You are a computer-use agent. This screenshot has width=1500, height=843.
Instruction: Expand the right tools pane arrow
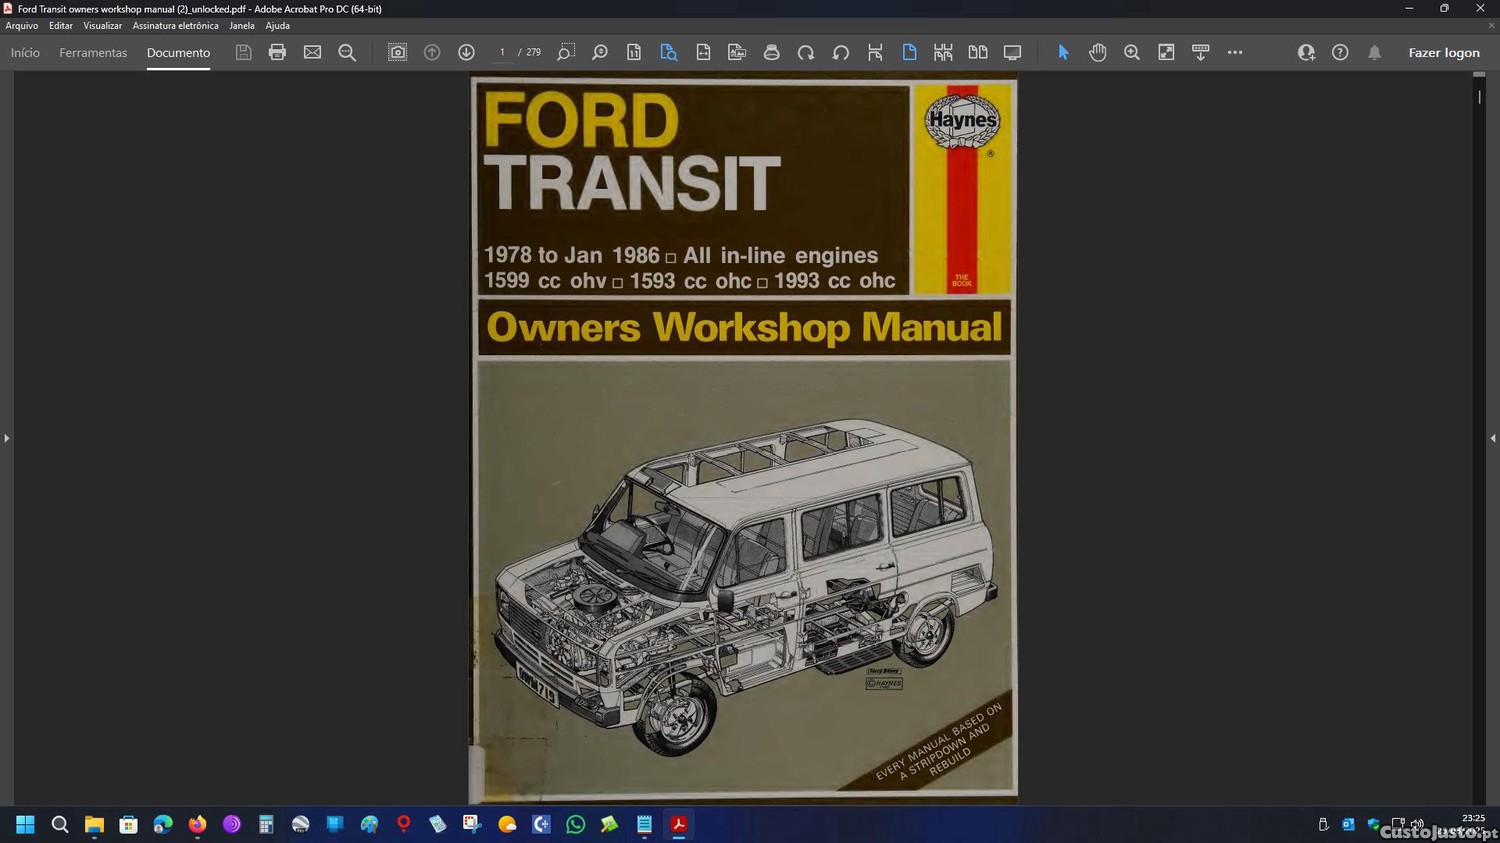1492,438
